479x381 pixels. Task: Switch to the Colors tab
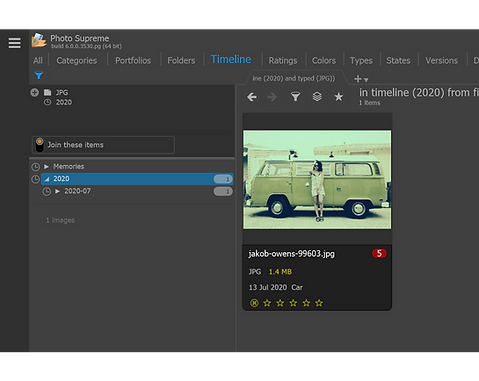324,60
